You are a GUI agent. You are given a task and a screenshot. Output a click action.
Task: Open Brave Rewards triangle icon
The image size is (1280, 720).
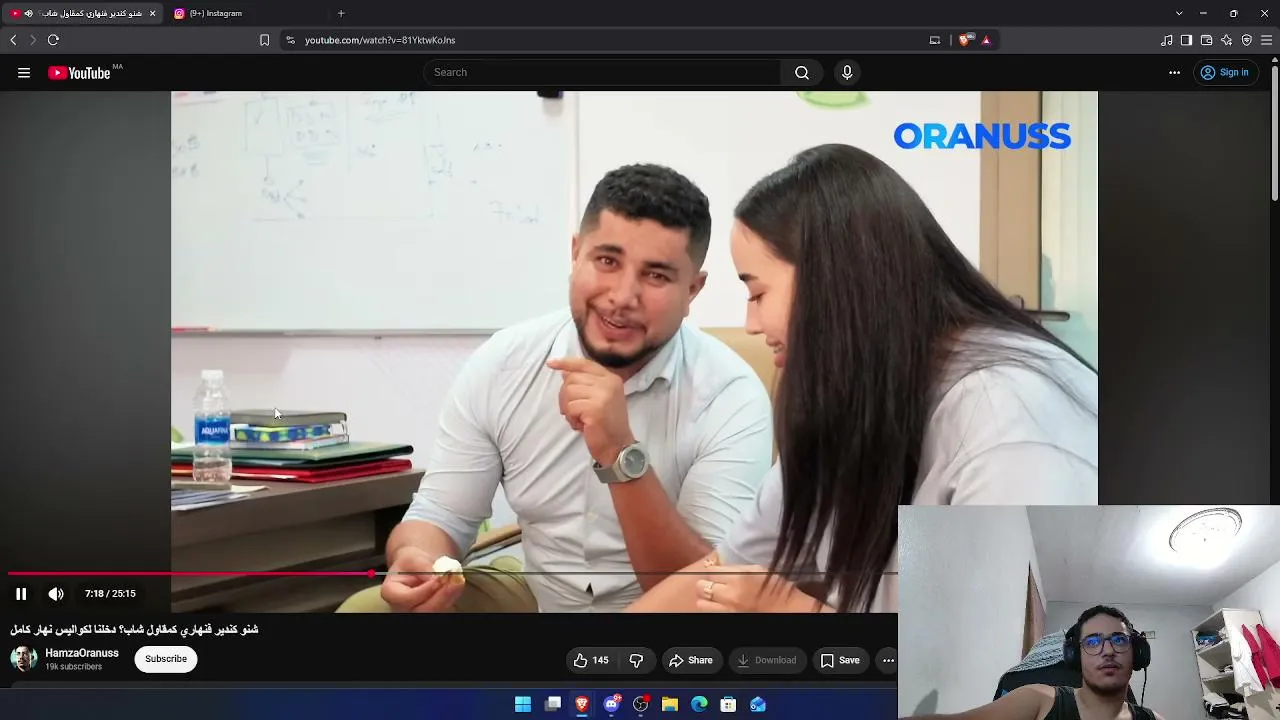pyautogui.click(x=986, y=40)
